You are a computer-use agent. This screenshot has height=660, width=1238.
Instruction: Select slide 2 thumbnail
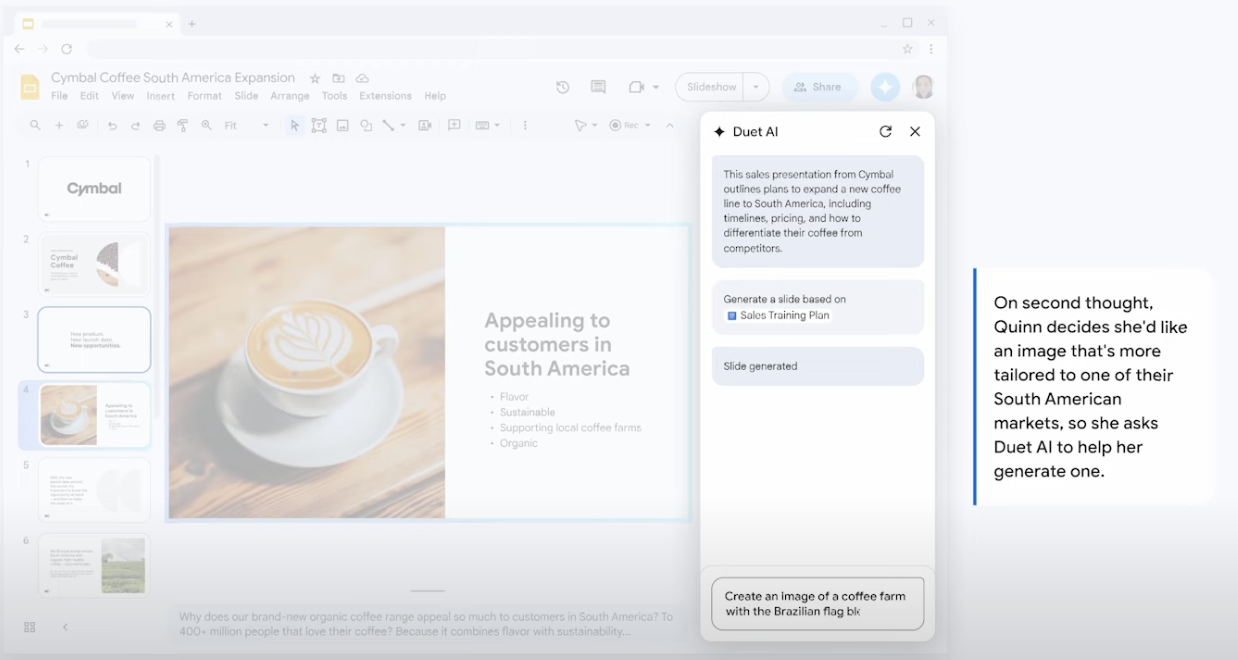(x=94, y=264)
